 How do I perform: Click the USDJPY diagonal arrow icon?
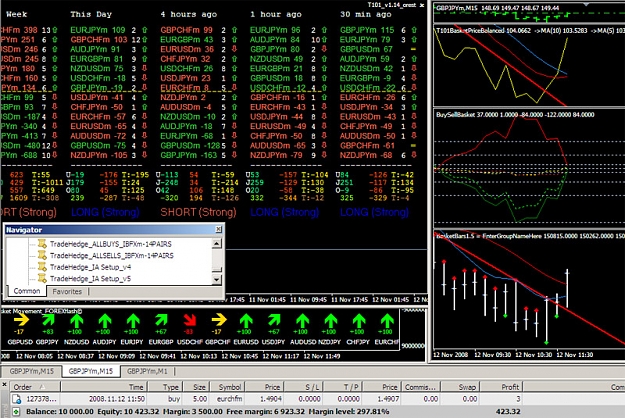274,320
